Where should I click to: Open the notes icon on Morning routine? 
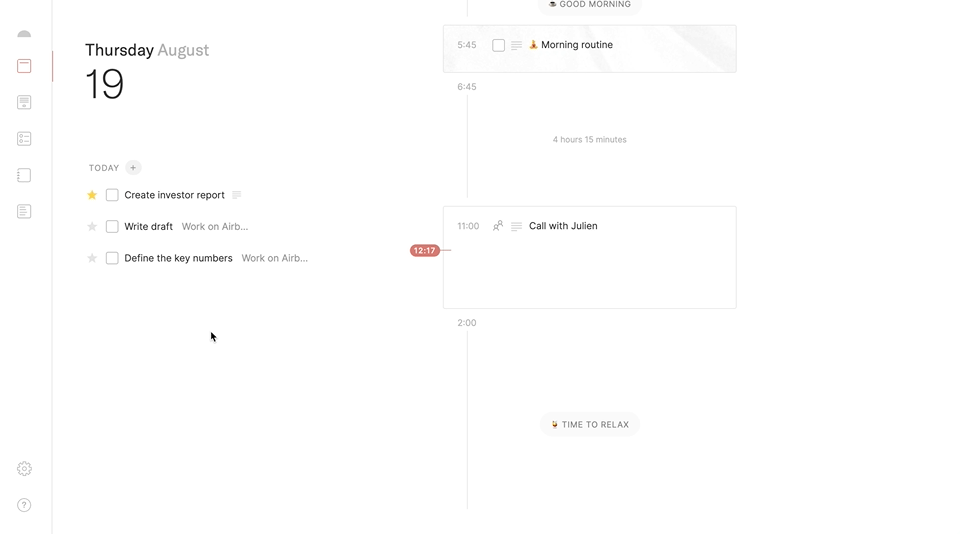(x=516, y=45)
